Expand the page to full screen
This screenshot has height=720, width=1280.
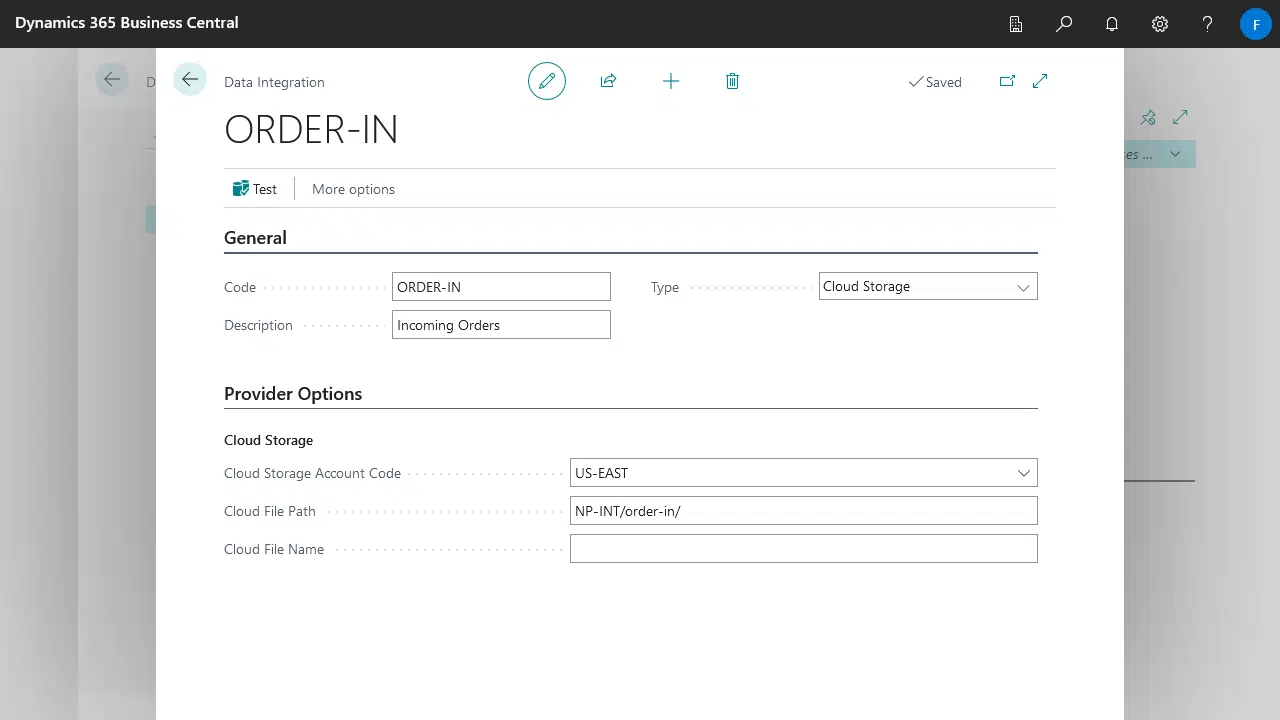pyautogui.click(x=1039, y=80)
